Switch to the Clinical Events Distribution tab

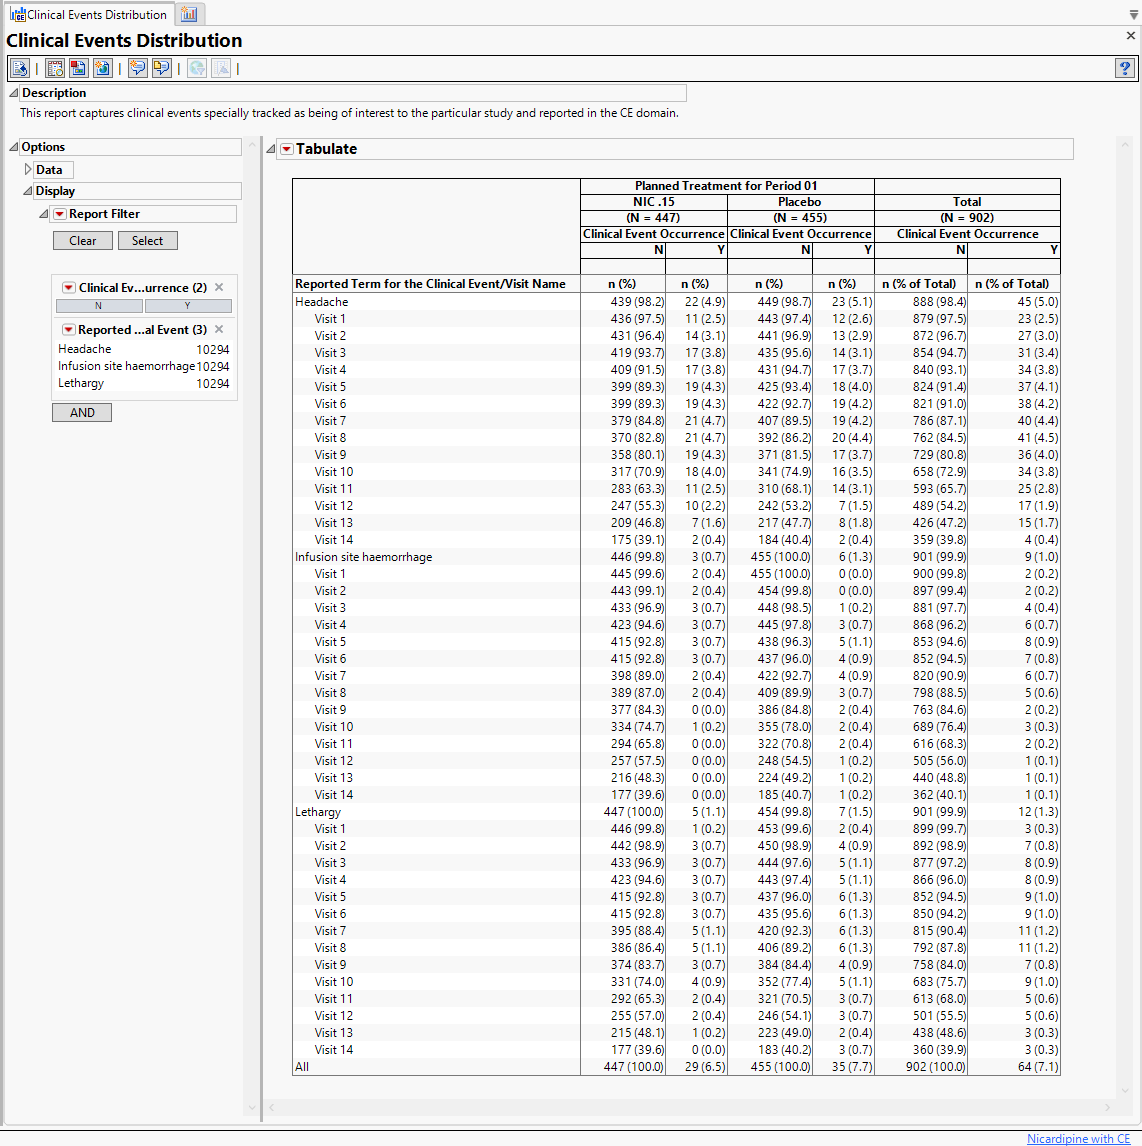click(88, 15)
